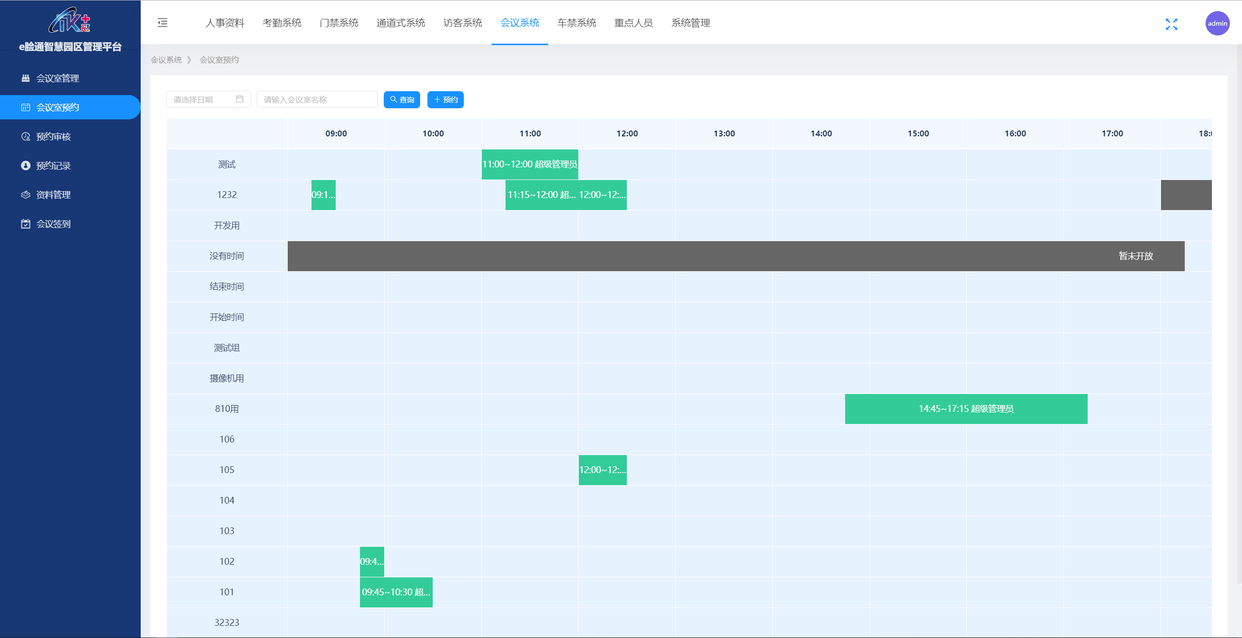Switch to the 访客系统 tab
1242x638 pixels.
[462, 23]
